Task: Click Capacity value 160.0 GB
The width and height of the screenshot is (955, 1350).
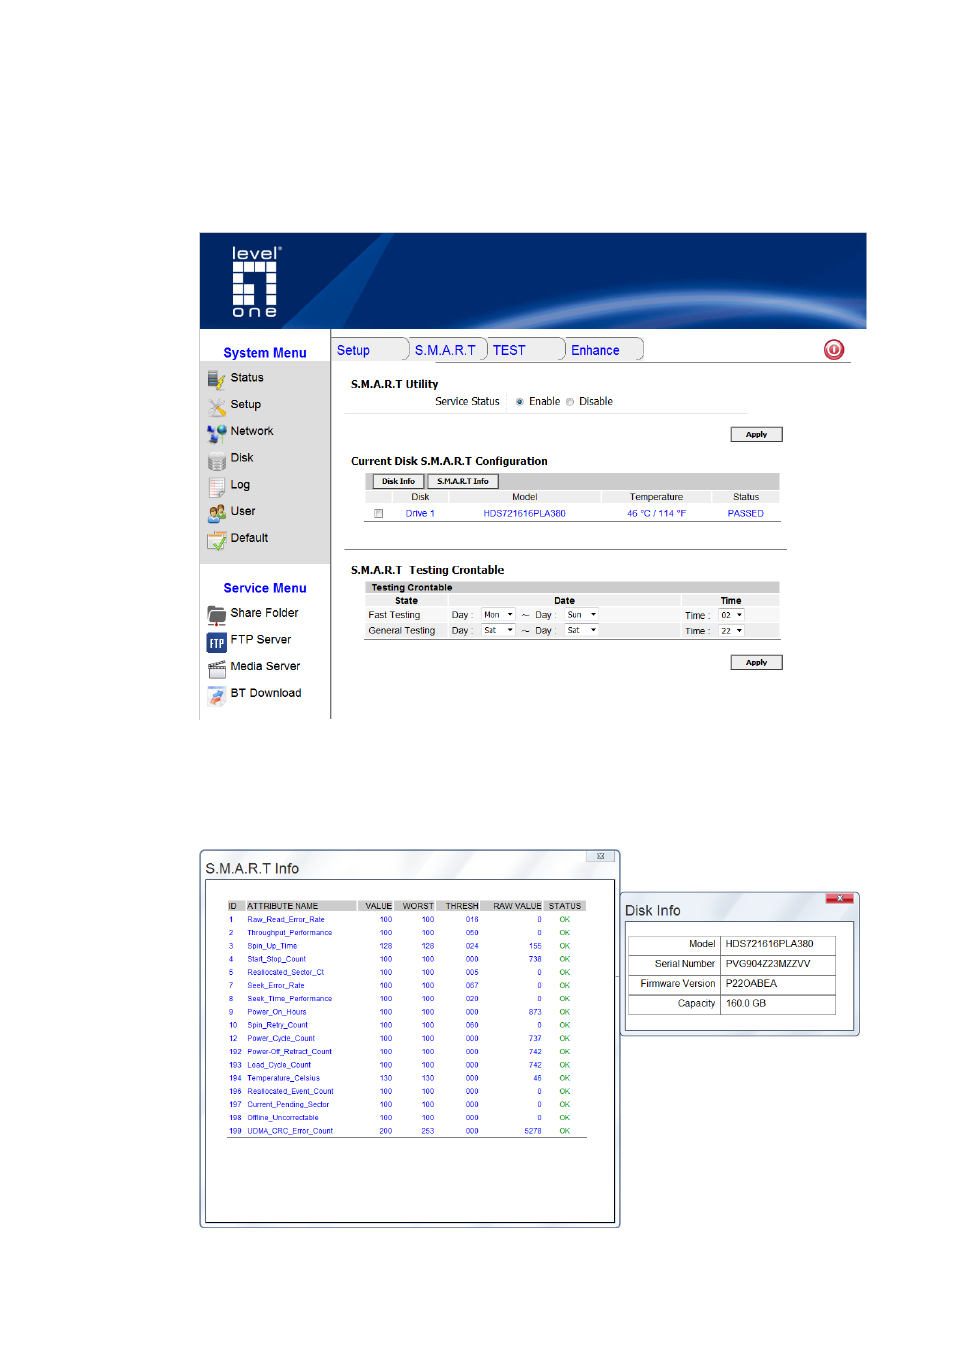Action: [746, 1004]
